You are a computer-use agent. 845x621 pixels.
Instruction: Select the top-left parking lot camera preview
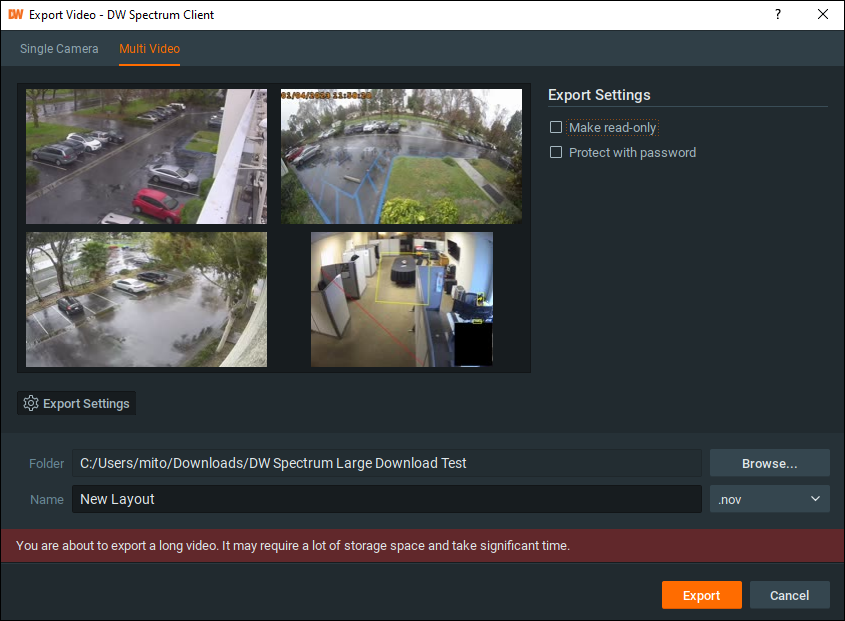pos(146,156)
